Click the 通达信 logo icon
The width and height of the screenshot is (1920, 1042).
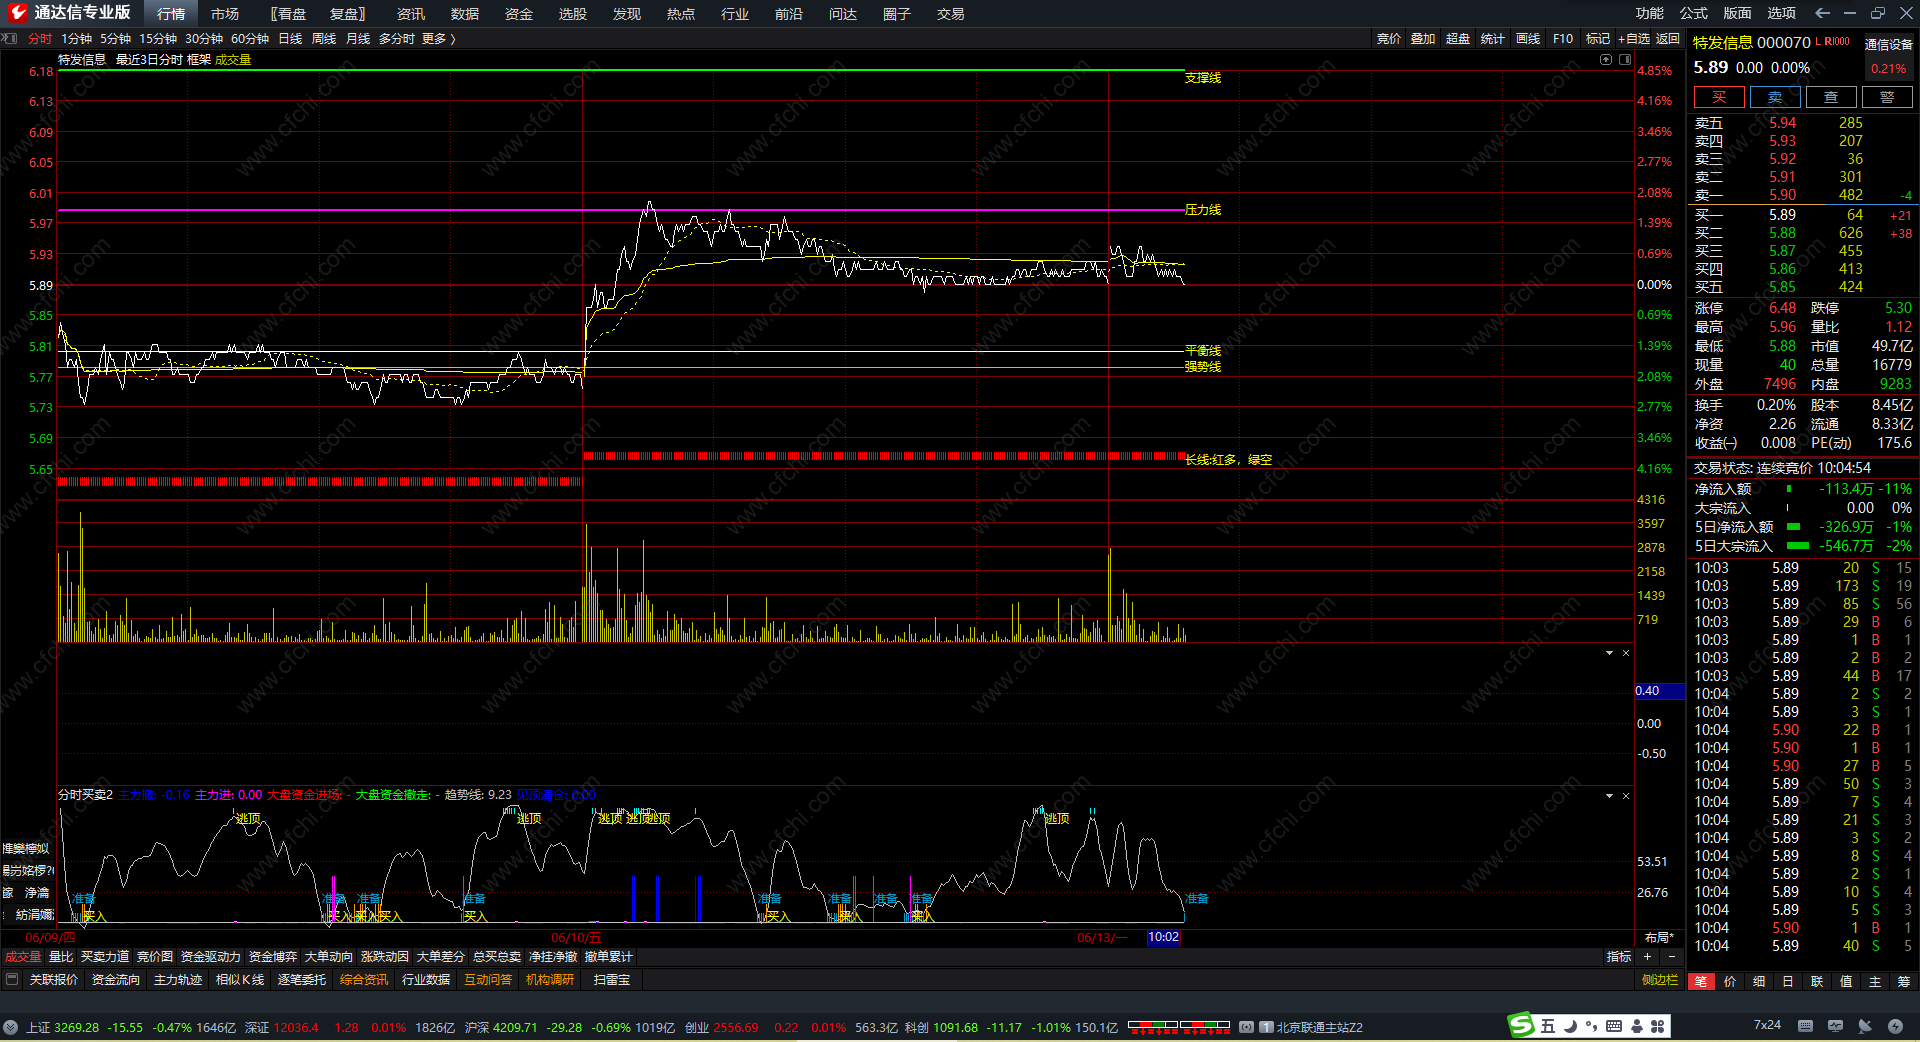coord(17,13)
